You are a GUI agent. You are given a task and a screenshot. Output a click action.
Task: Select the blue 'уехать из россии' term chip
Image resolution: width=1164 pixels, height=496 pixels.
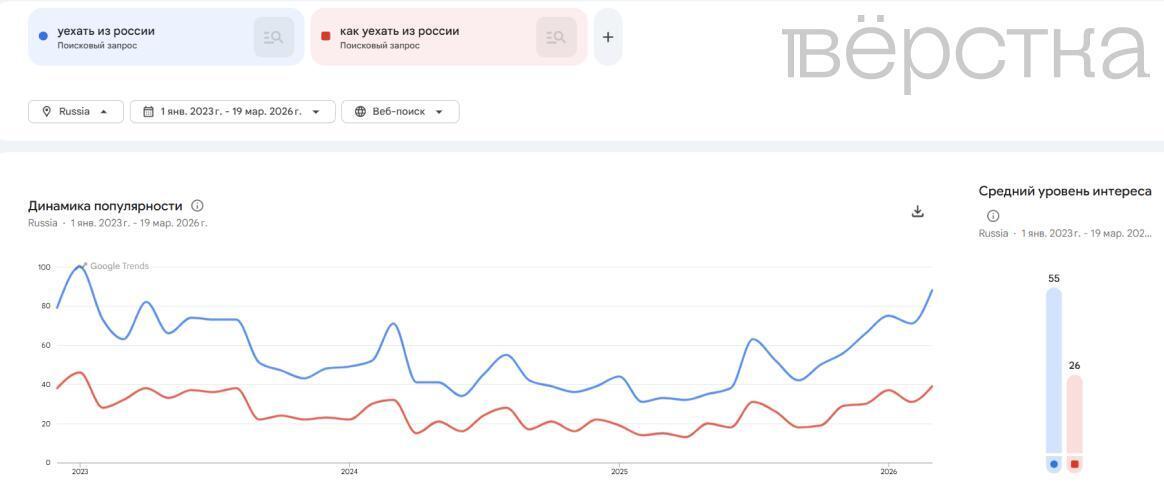(x=140, y=37)
